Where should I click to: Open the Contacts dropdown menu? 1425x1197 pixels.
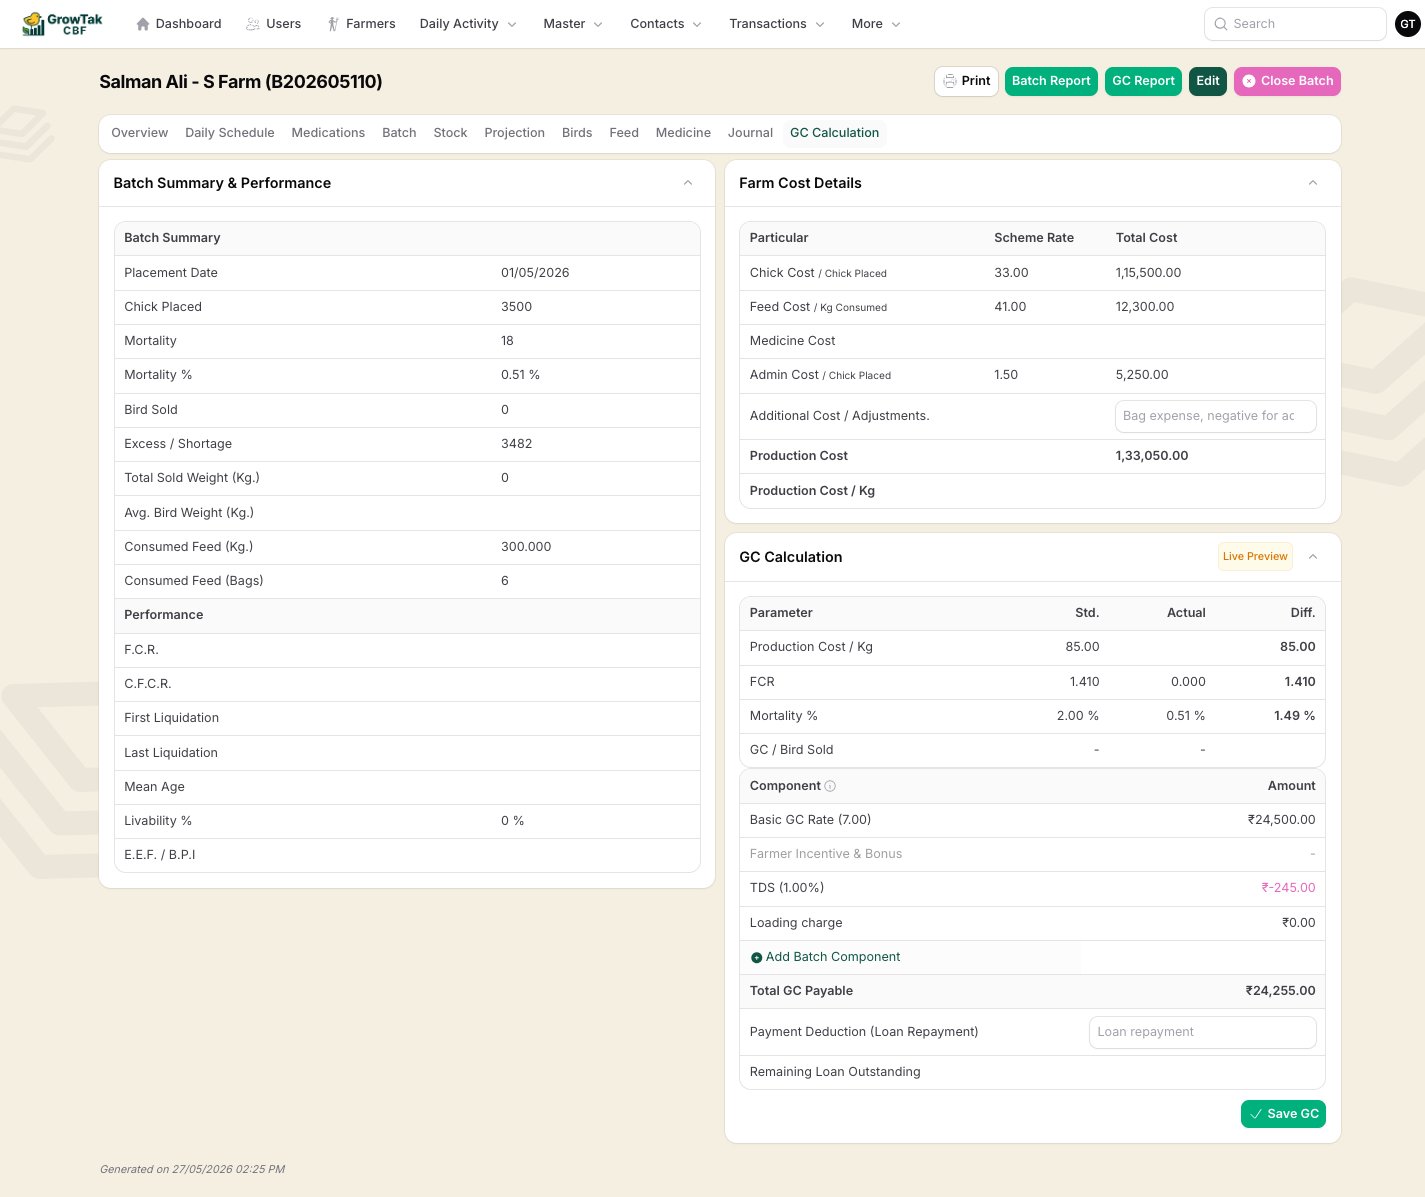666,24
